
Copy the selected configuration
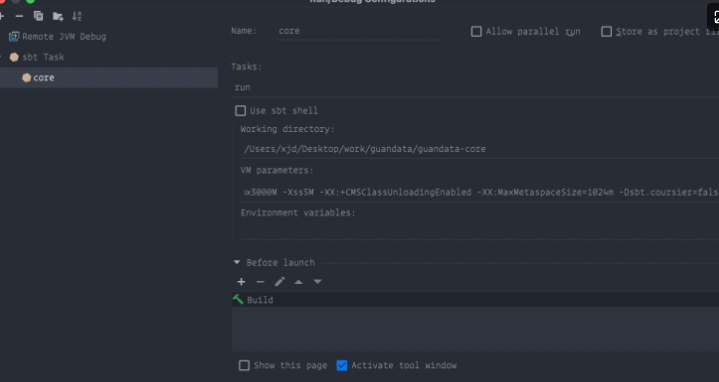point(39,17)
